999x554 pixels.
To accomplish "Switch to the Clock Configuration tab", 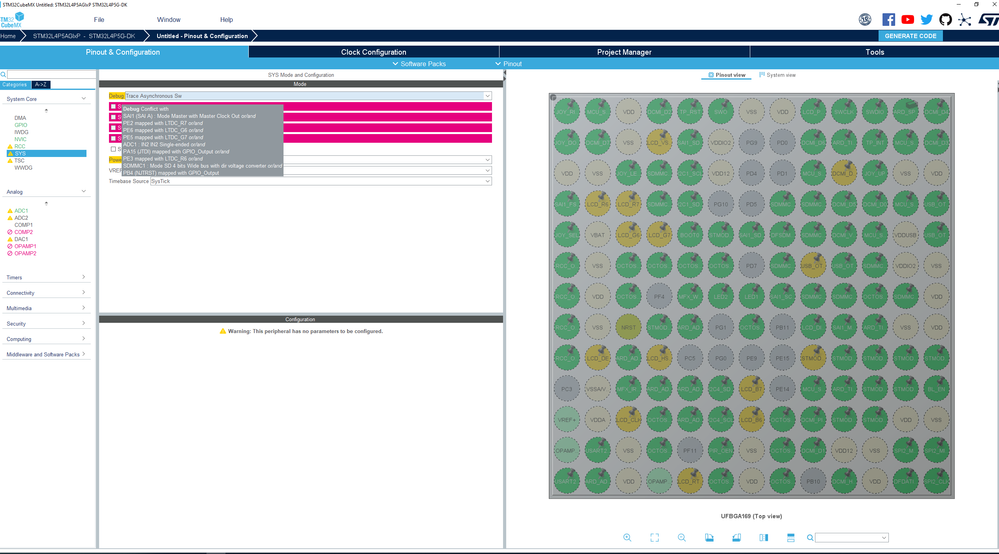I will pos(373,52).
